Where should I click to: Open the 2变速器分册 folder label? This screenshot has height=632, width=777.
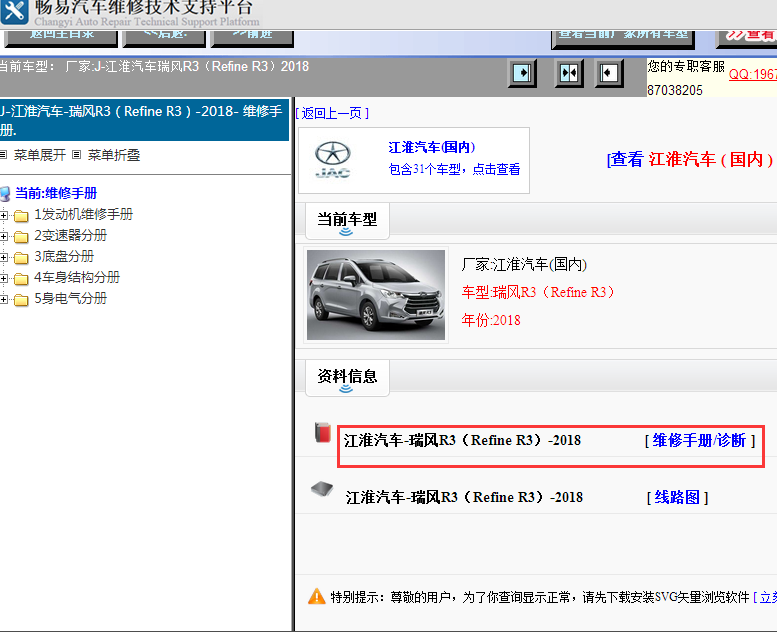click(x=70, y=235)
